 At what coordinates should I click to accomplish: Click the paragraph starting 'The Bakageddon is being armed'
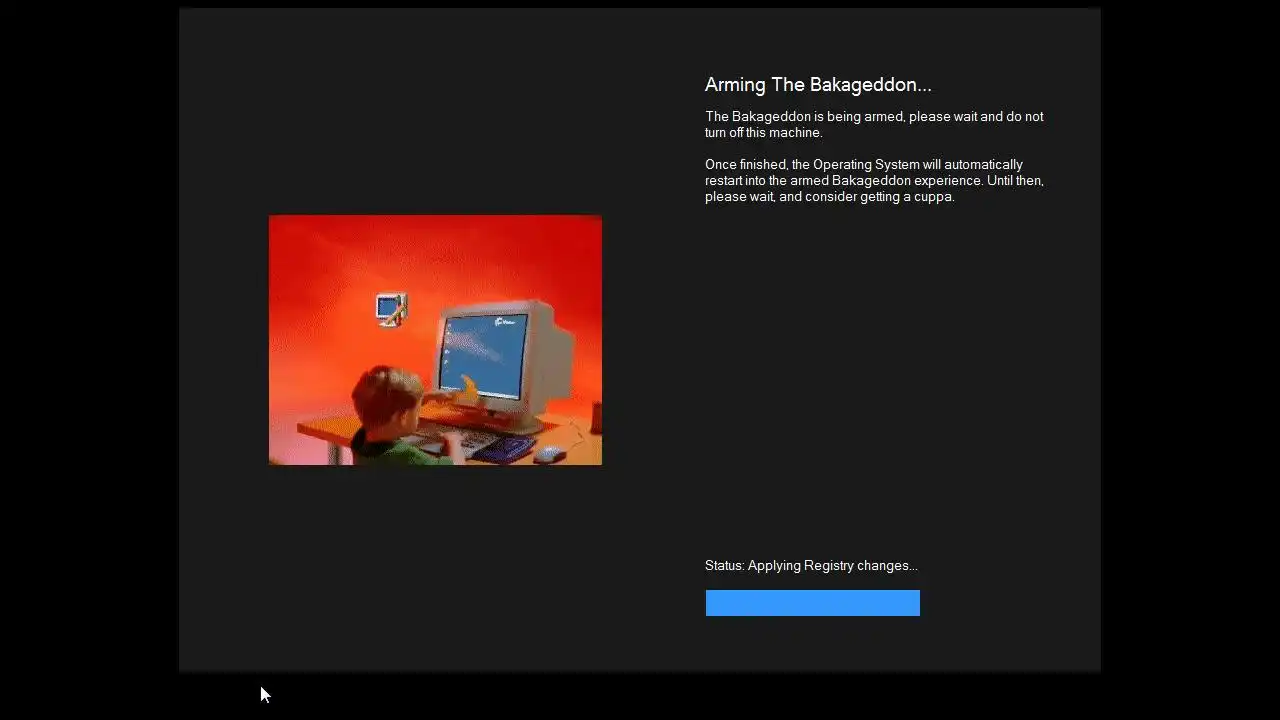pyautogui.click(x=874, y=124)
